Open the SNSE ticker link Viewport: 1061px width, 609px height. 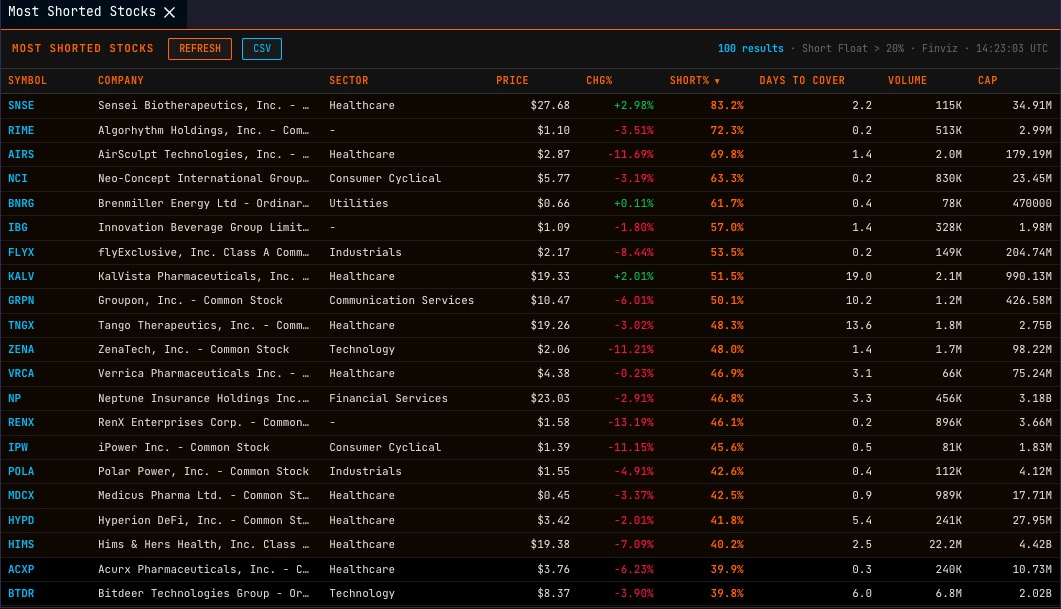[x=21, y=105]
